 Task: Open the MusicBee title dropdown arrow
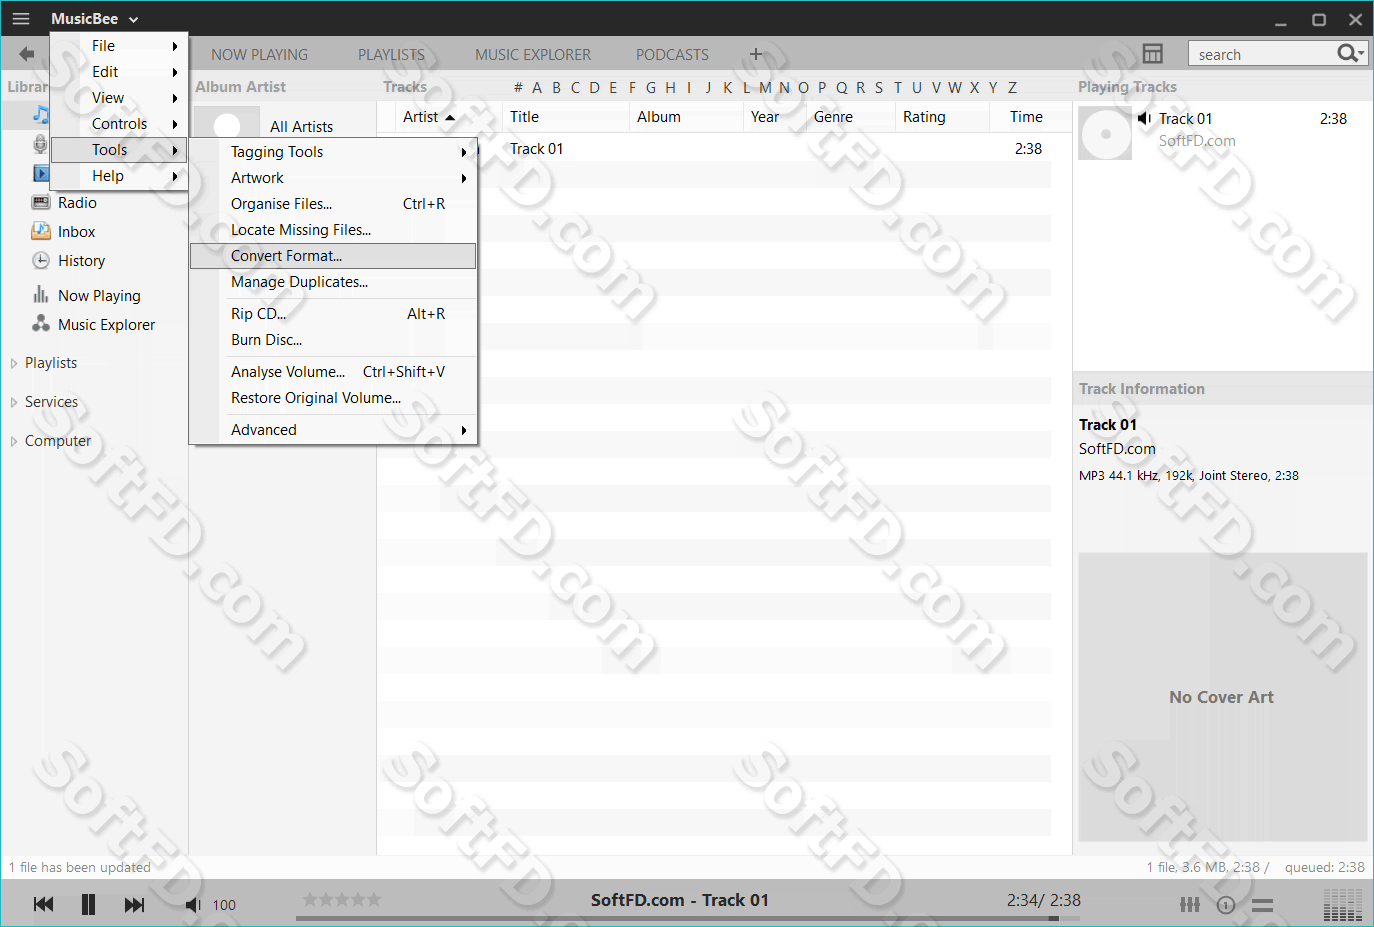[134, 19]
